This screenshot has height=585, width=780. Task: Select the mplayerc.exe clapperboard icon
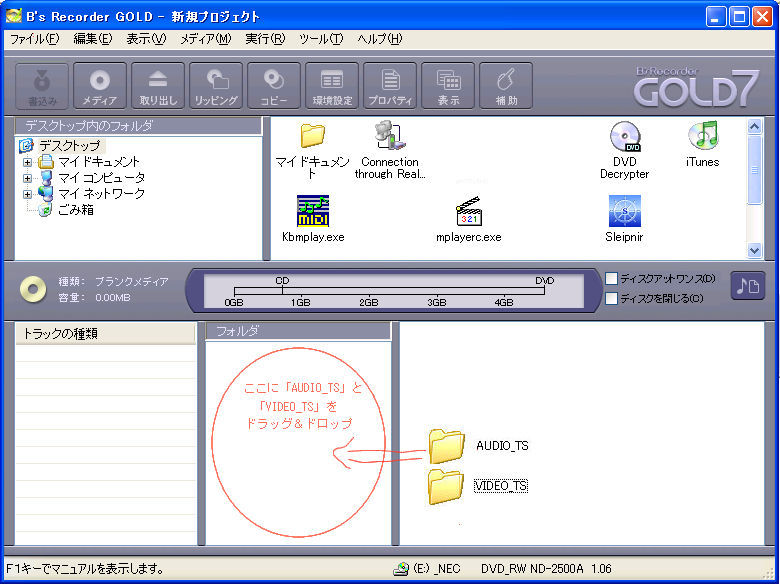tap(469, 211)
